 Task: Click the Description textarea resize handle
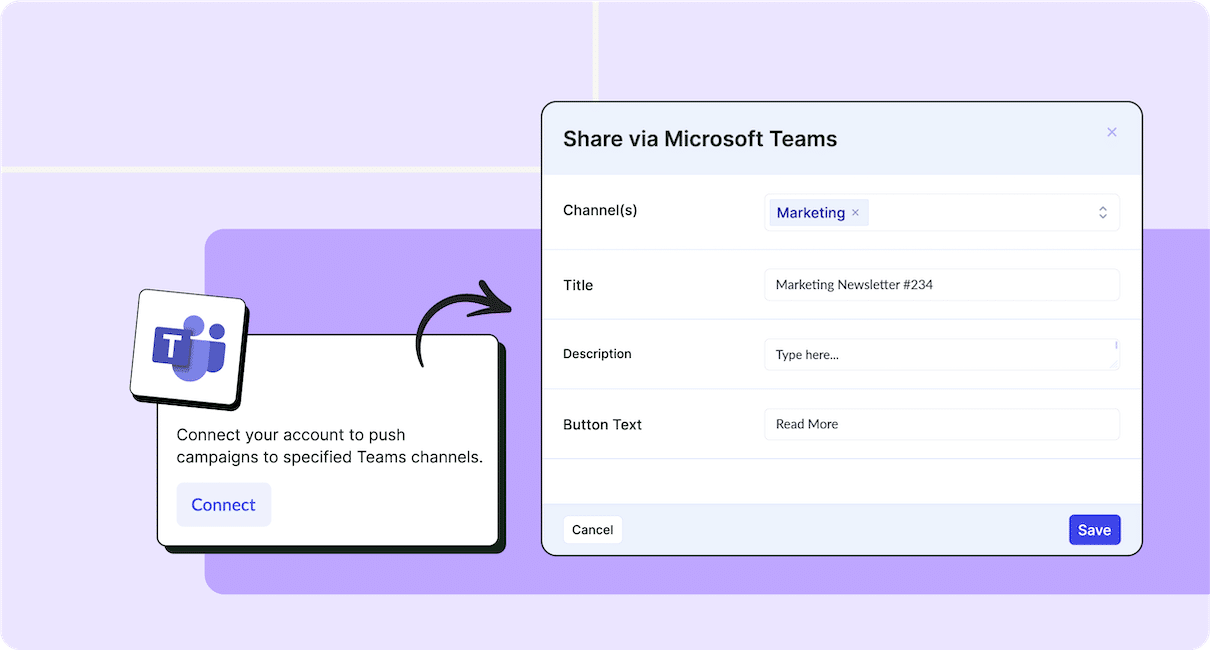tap(1114, 364)
